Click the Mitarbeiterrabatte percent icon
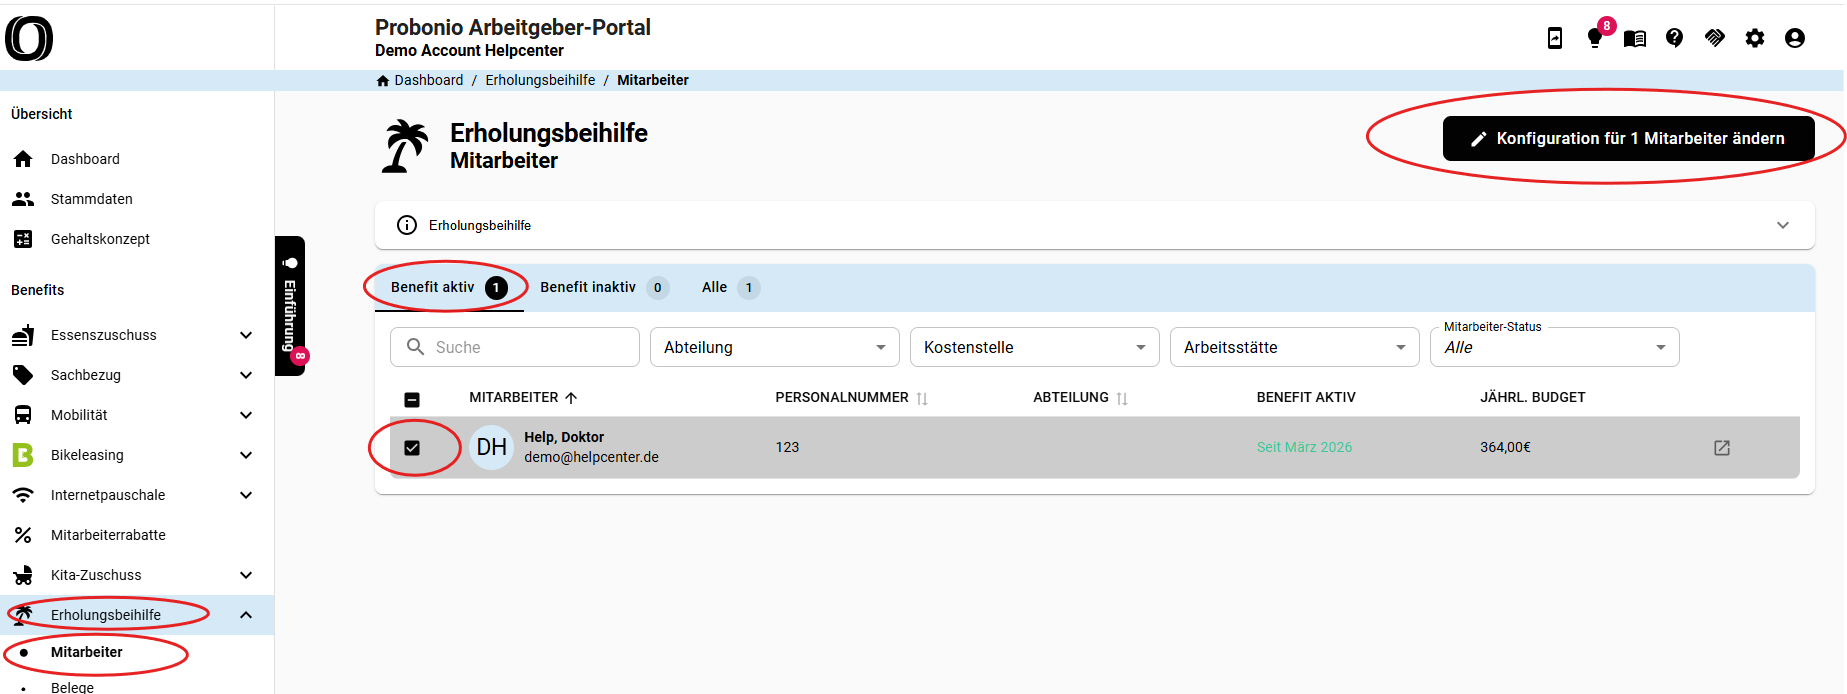Screen dimensions: 1847x694 click(23, 535)
